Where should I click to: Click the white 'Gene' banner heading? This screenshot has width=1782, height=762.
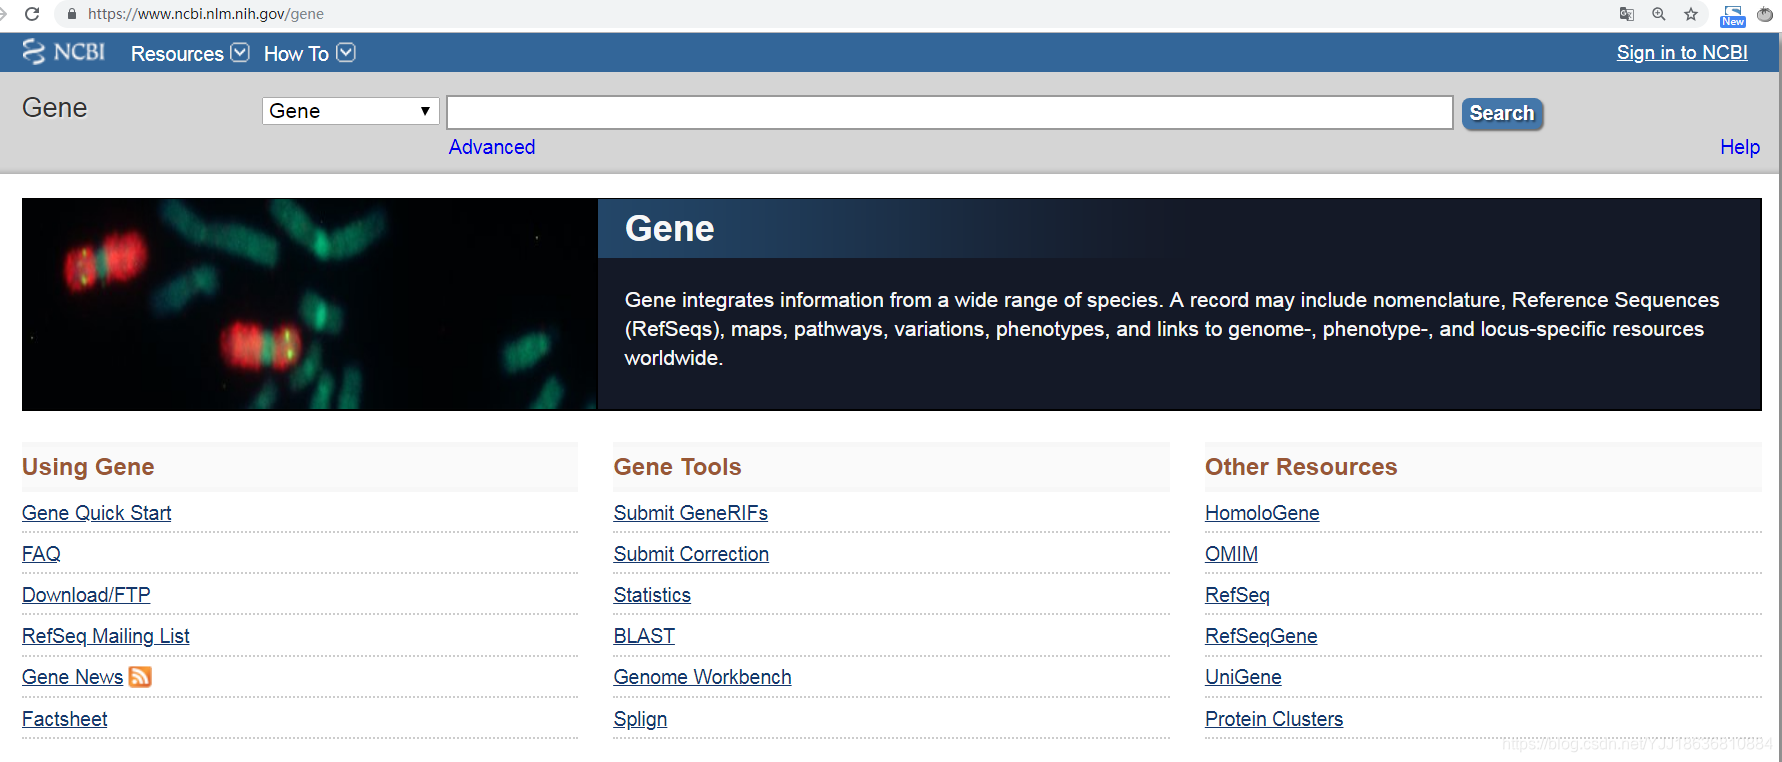[669, 229]
